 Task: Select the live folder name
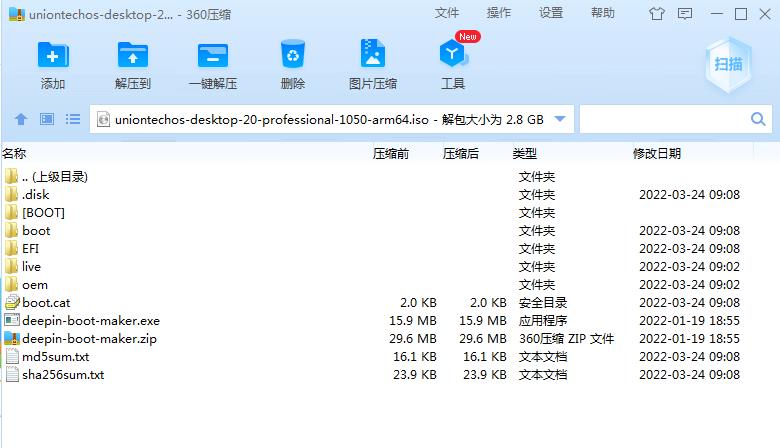31,267
